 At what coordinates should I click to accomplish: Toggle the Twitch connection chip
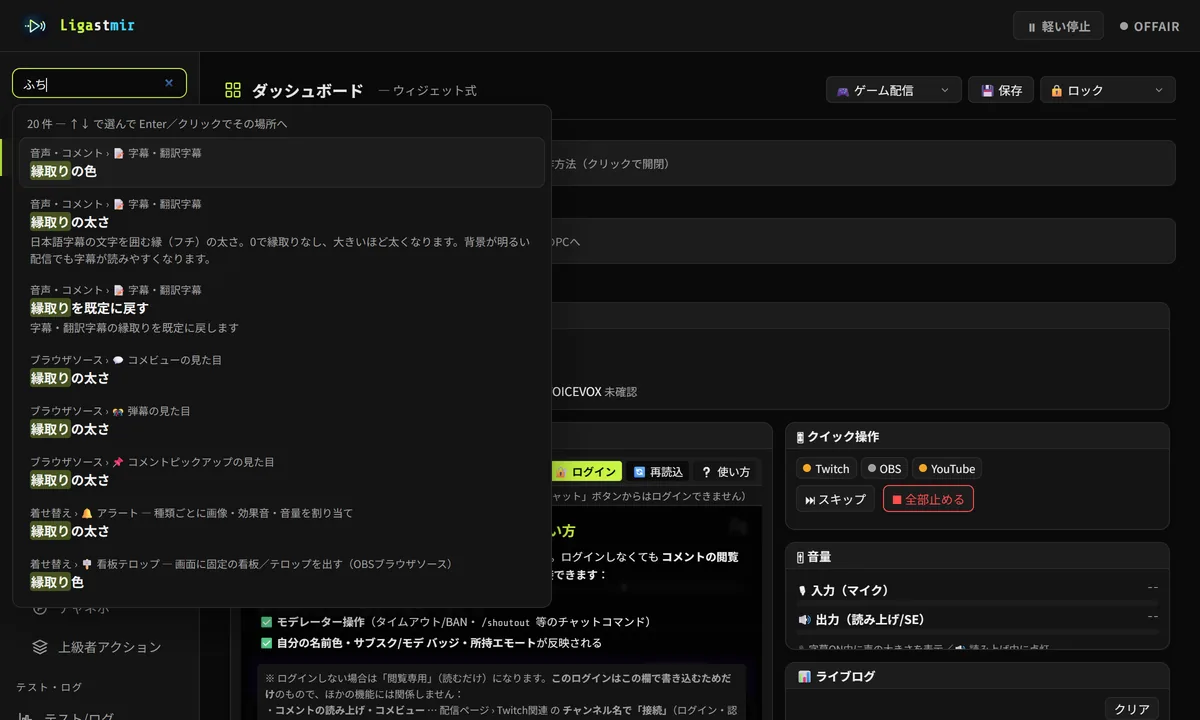pyautogui.click(x=826, y=468)
